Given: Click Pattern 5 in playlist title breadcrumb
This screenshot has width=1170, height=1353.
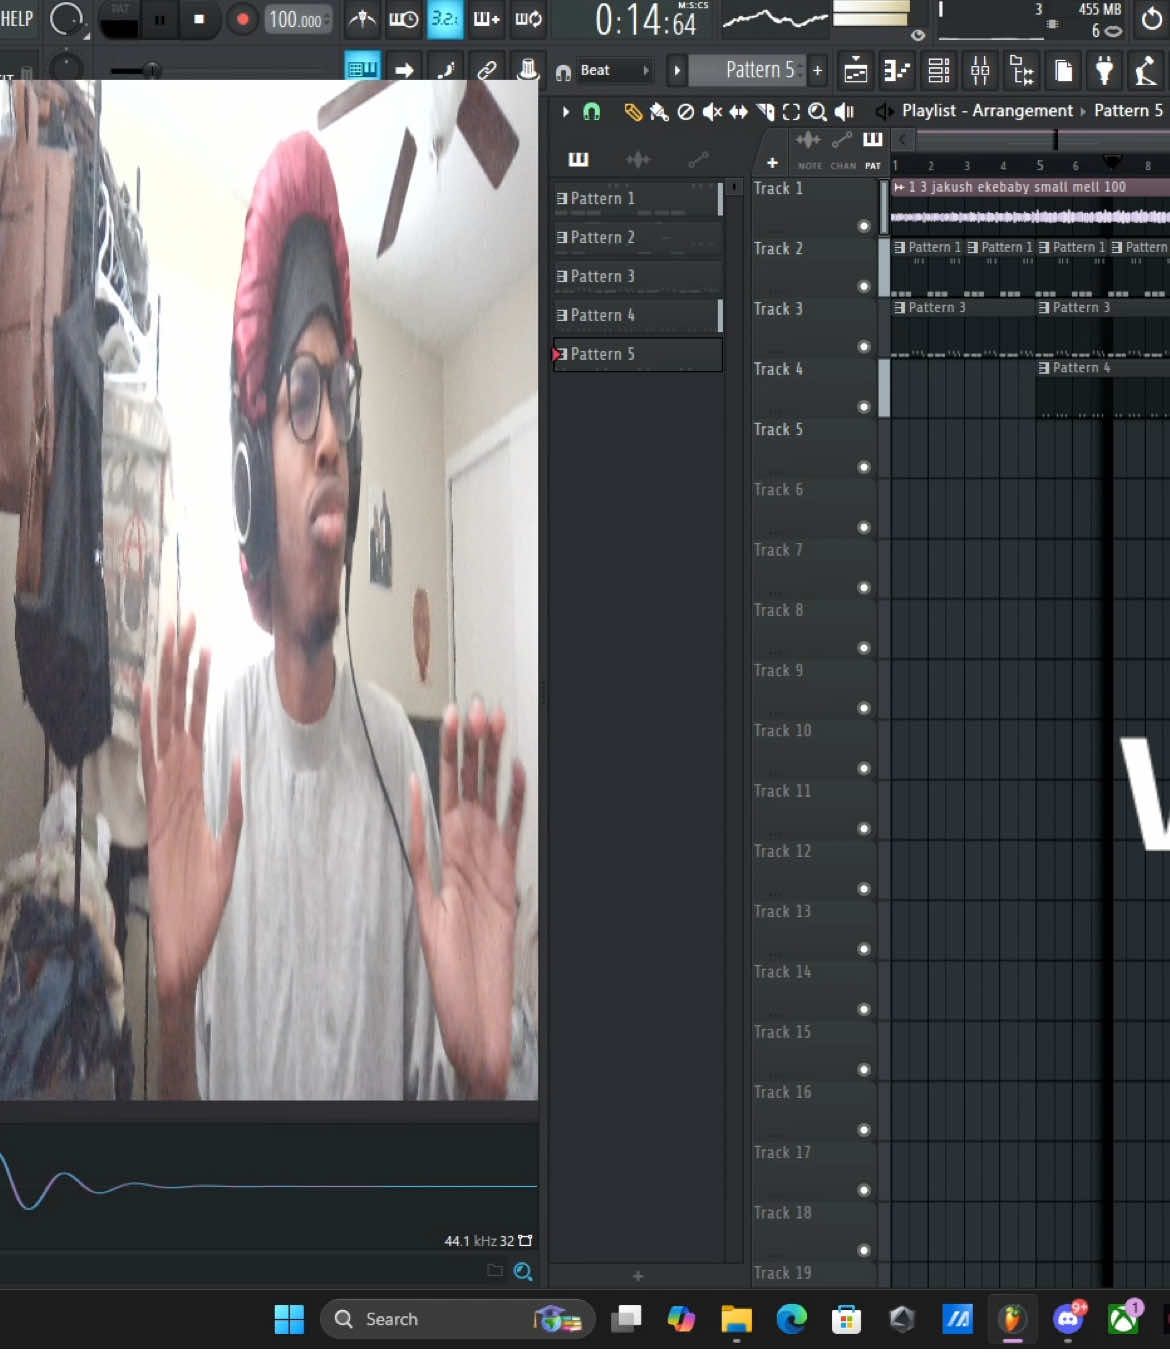Looking at the screenshot, I should click(x=1128, y=111).
